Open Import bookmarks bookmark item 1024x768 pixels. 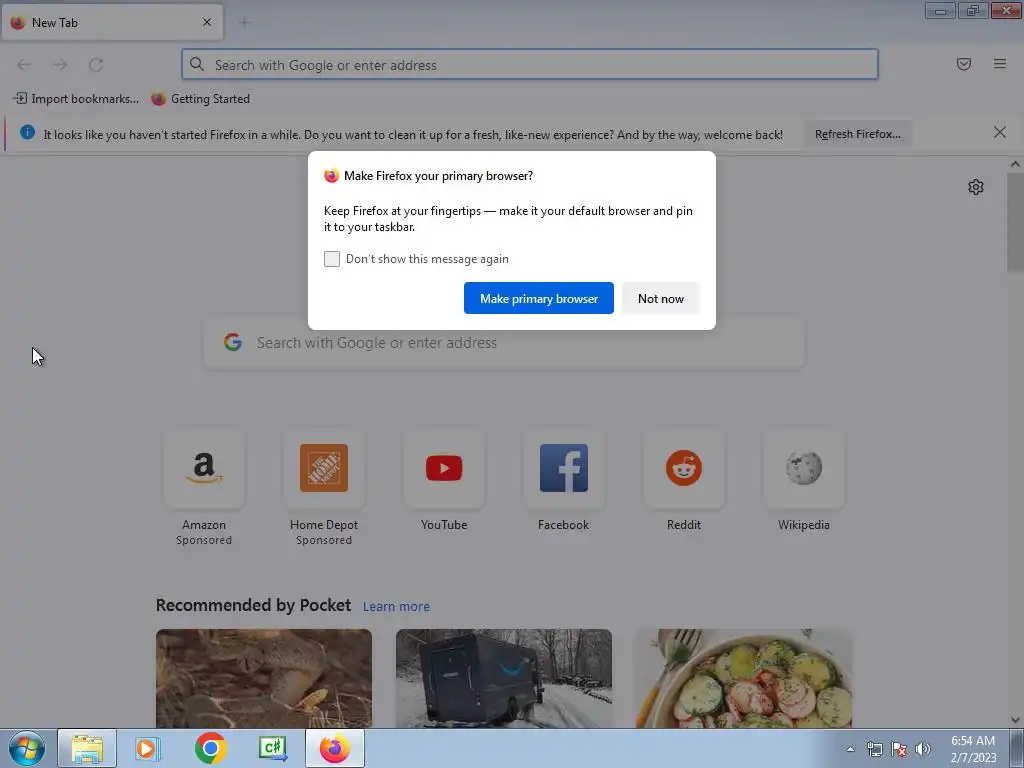coord(76,99)
